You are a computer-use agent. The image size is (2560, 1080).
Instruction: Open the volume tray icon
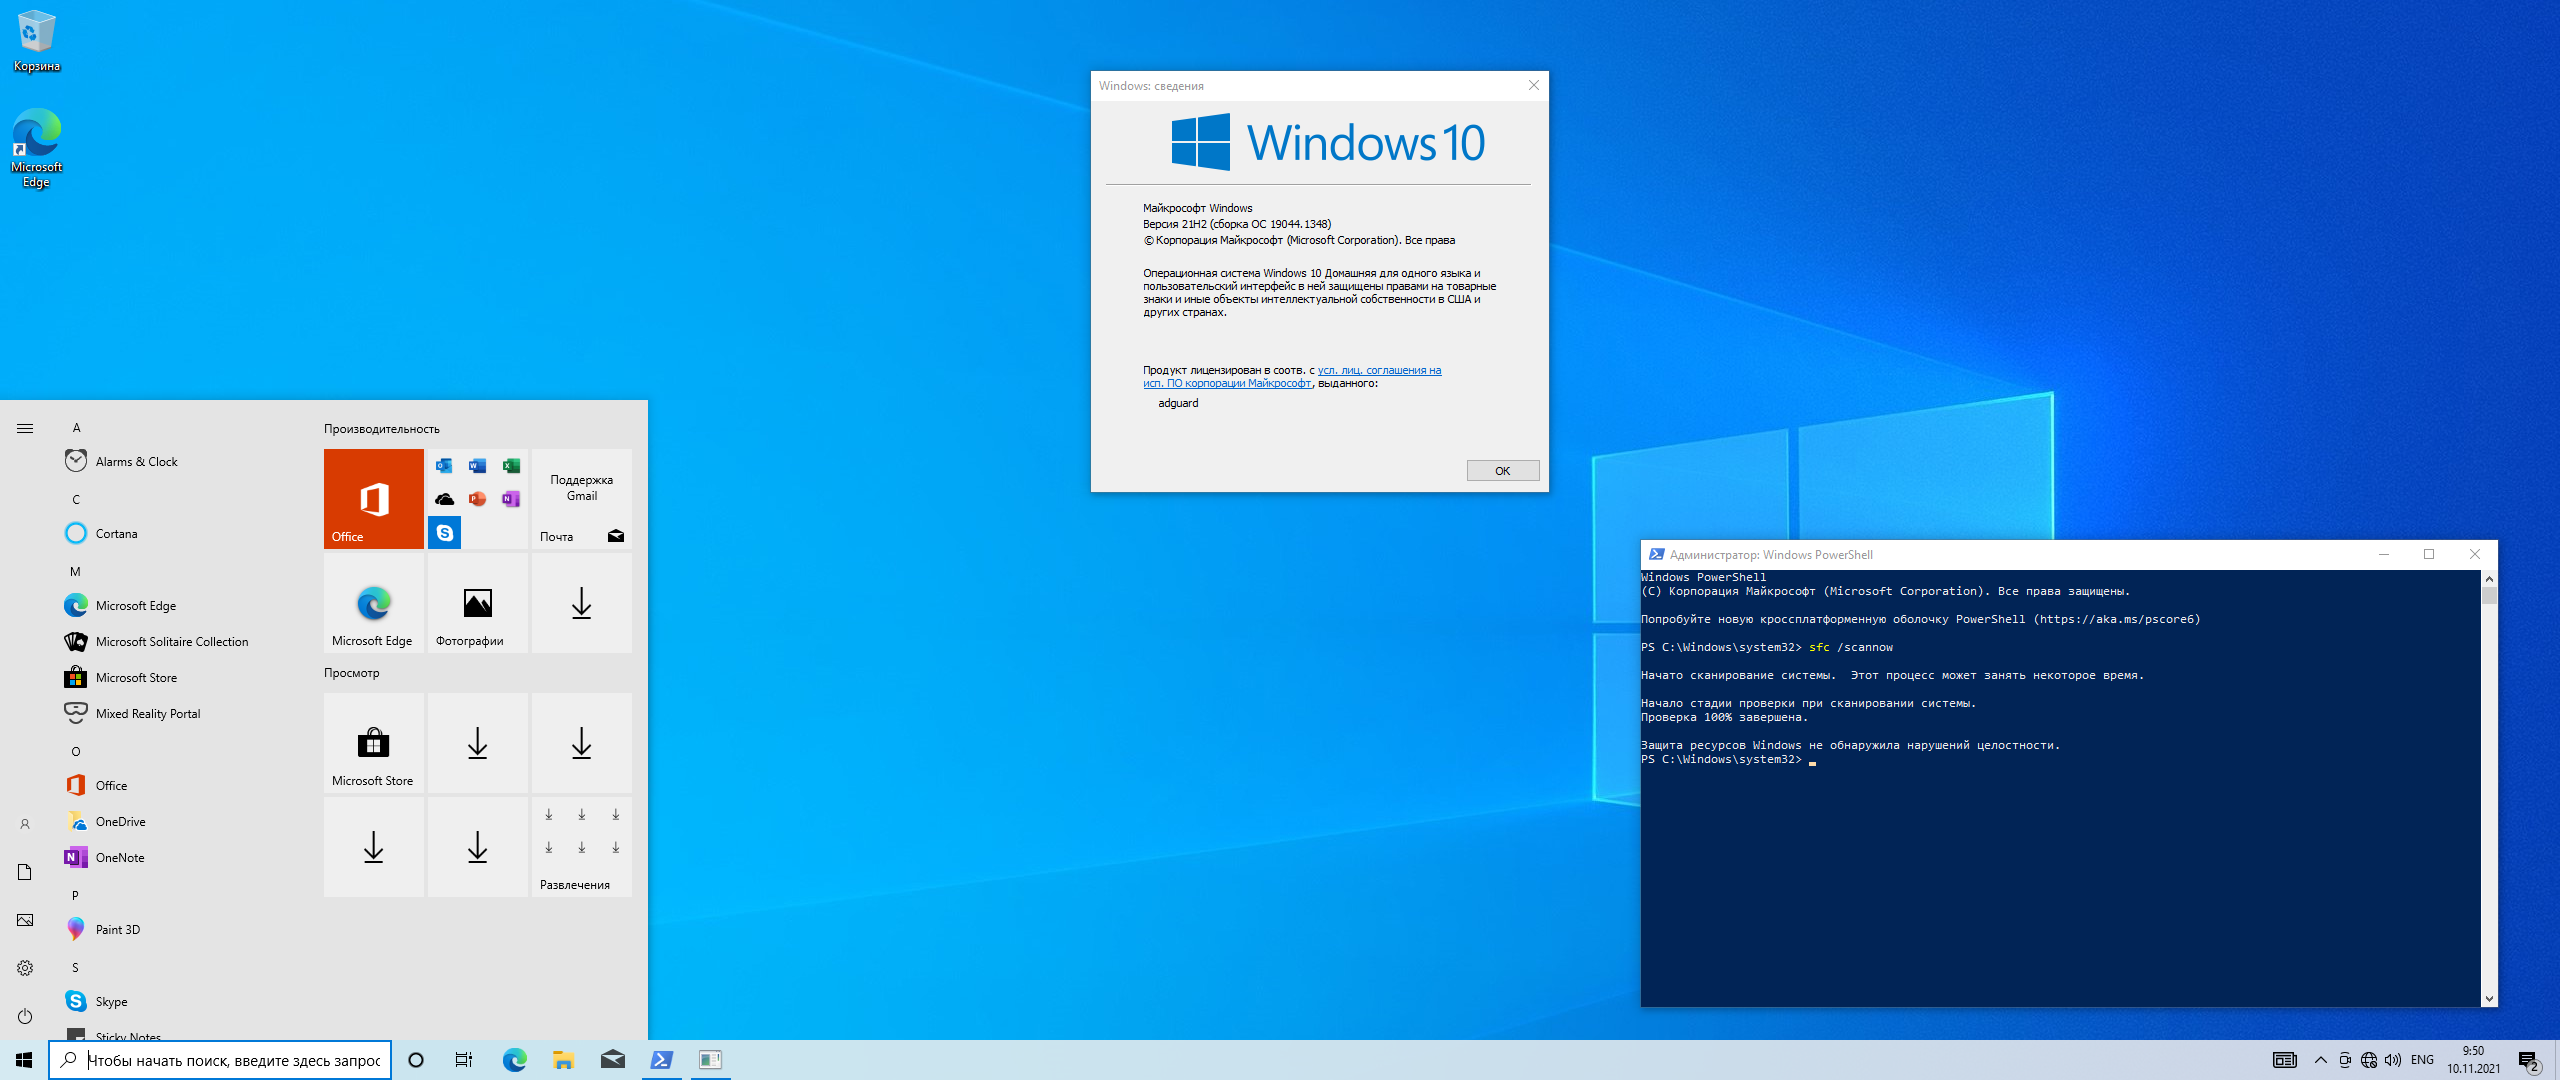tap(2392, 1060)
